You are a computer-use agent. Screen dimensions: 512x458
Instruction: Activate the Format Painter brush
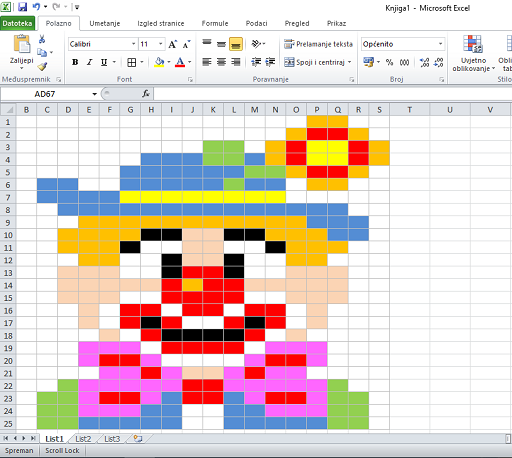(x=42, y=66)
